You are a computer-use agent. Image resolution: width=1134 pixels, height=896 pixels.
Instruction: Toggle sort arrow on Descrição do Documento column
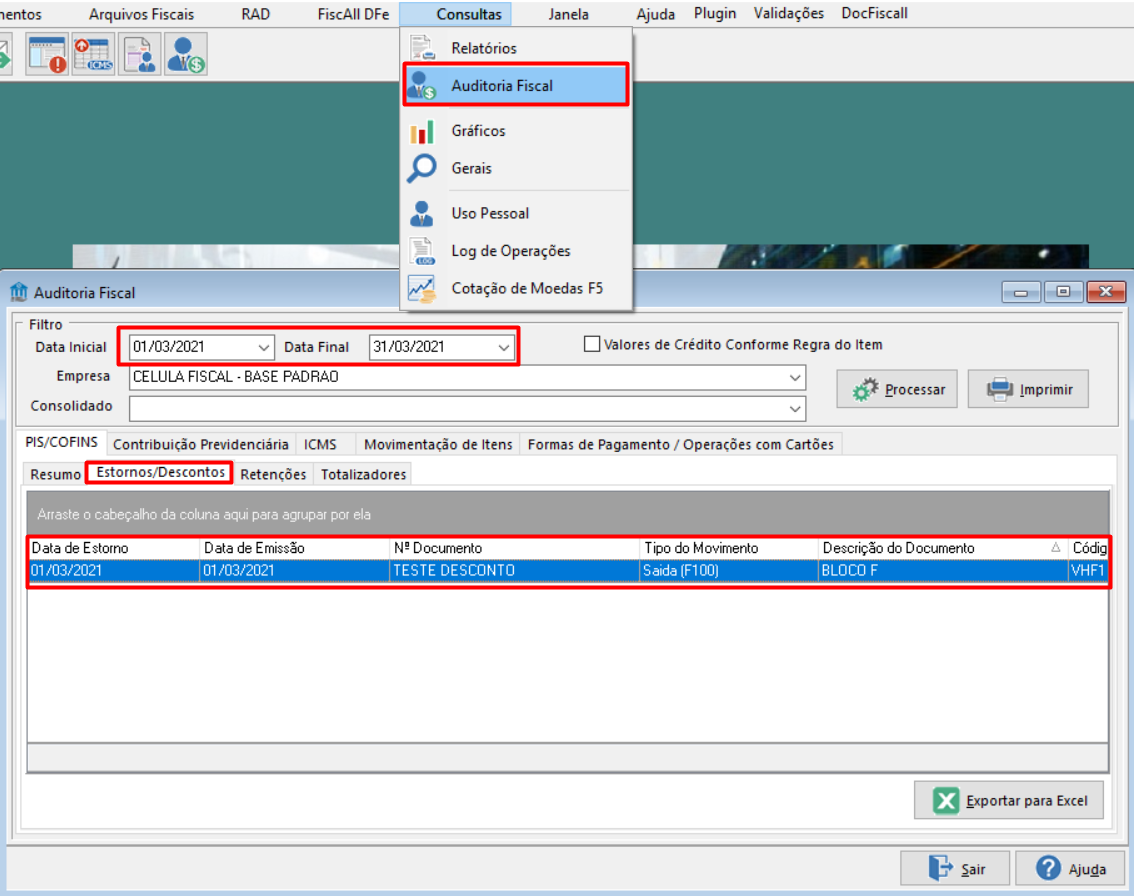1056,548
